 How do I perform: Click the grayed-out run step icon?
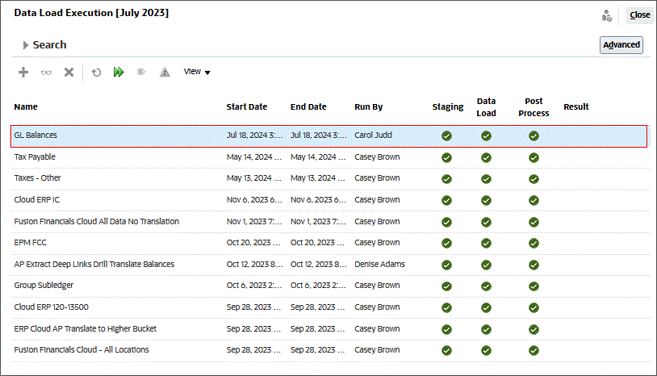click(141, 72)
